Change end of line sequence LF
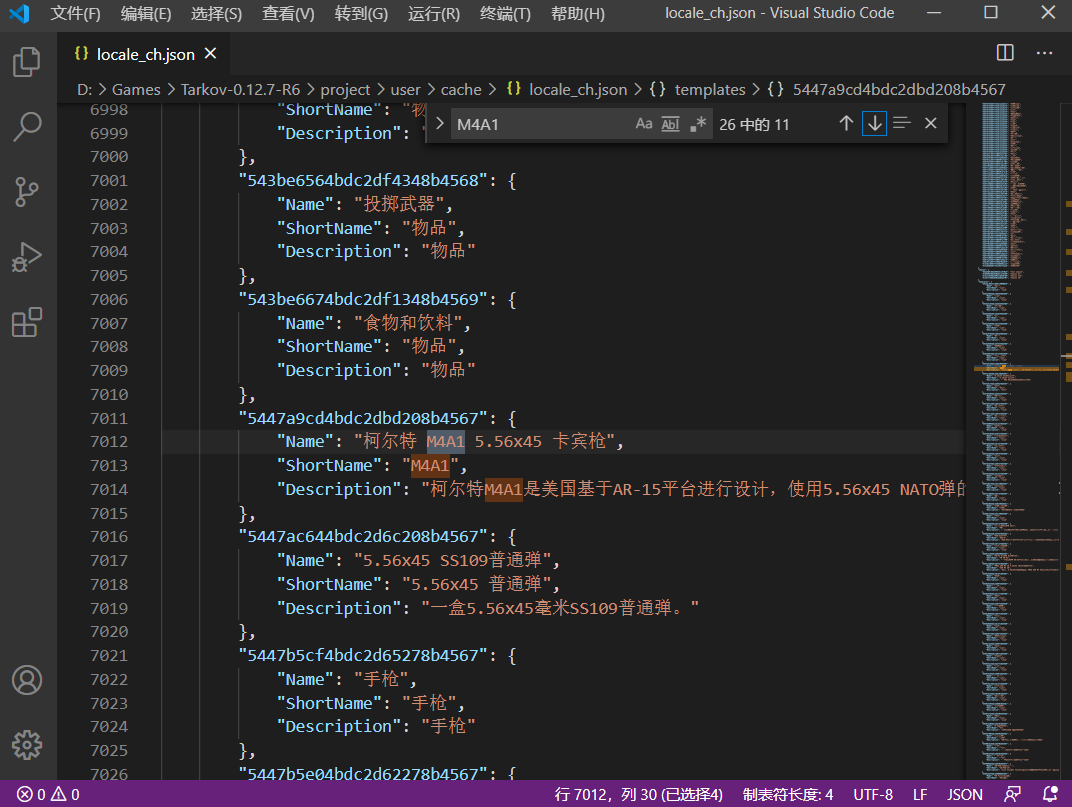 [x=920, y=794]
